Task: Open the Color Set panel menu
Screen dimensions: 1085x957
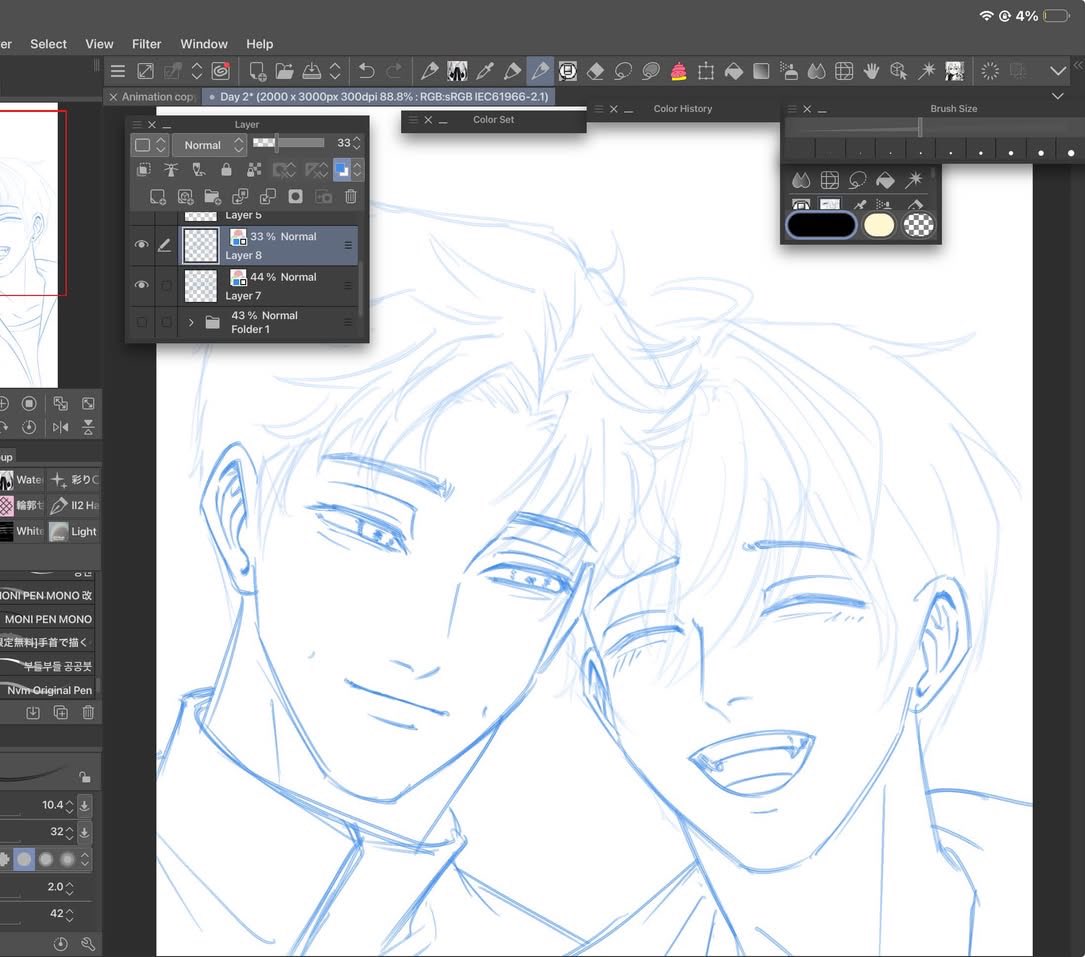Action: pos(412,120)
